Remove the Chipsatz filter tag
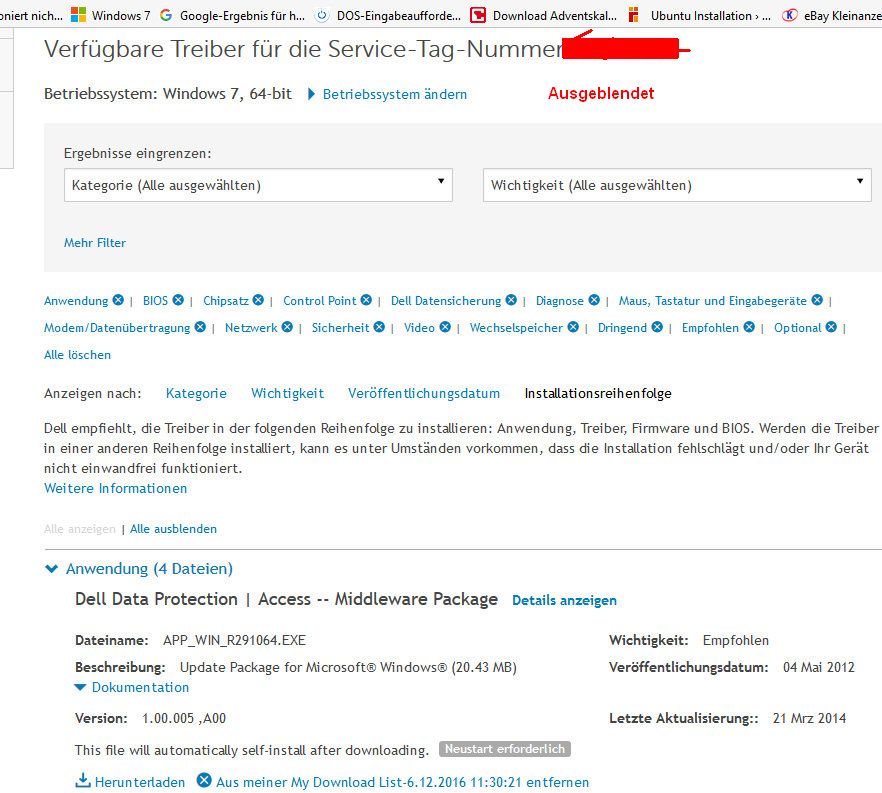882x793 pixels. tap(258, 300)
